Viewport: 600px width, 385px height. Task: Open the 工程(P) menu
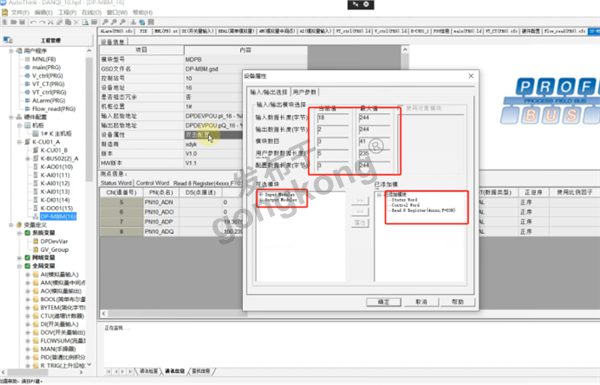pyautogui.click(x=67, y=13)
